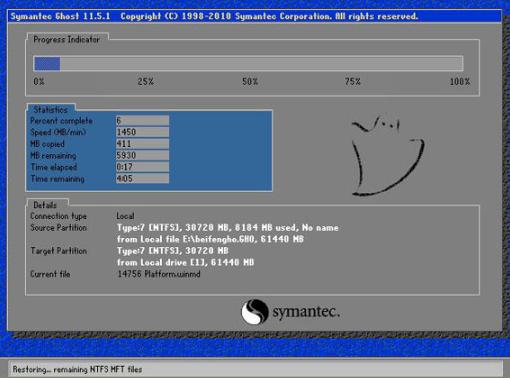Image resolution: width=510 pixels, height=378 pixels.
Task: Click the Local drive [1] line
Action: coord(186,262)
